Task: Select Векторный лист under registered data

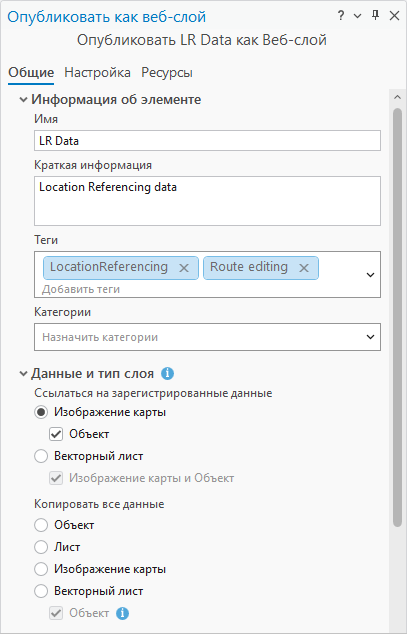Action: [x=41, y=456]
